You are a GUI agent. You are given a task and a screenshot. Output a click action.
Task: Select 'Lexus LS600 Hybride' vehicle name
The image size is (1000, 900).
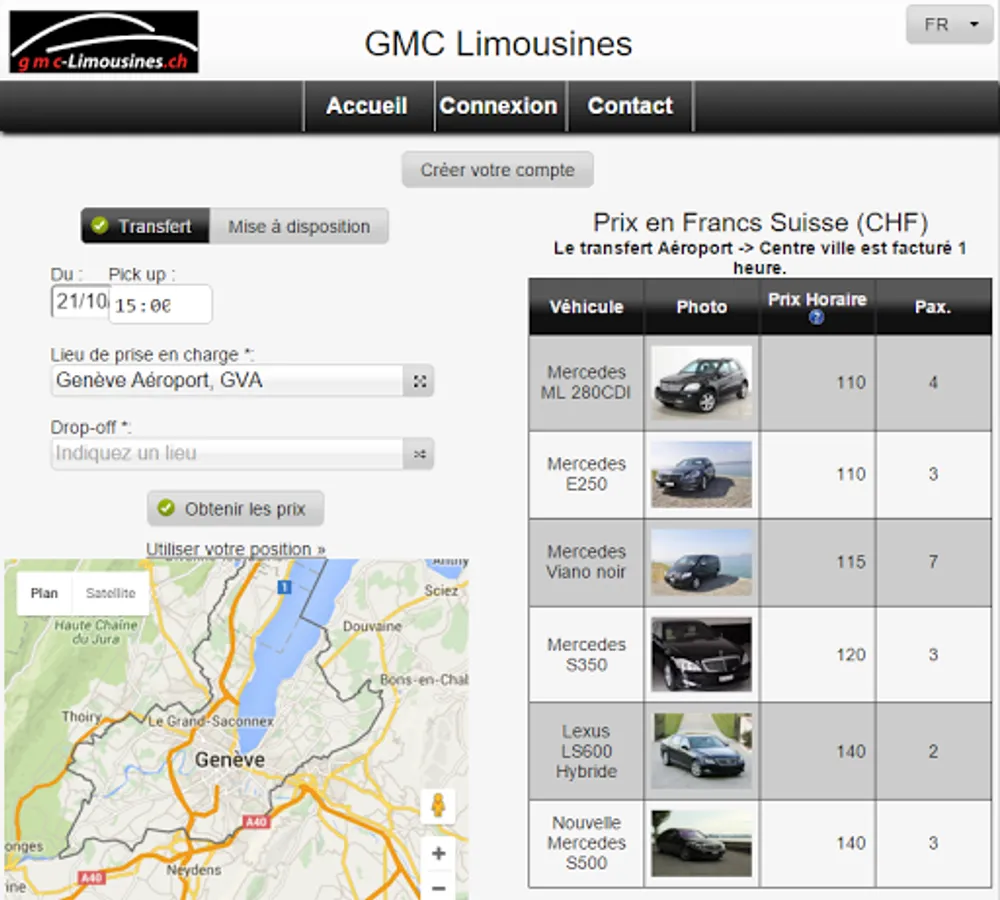tap(586, 751)
